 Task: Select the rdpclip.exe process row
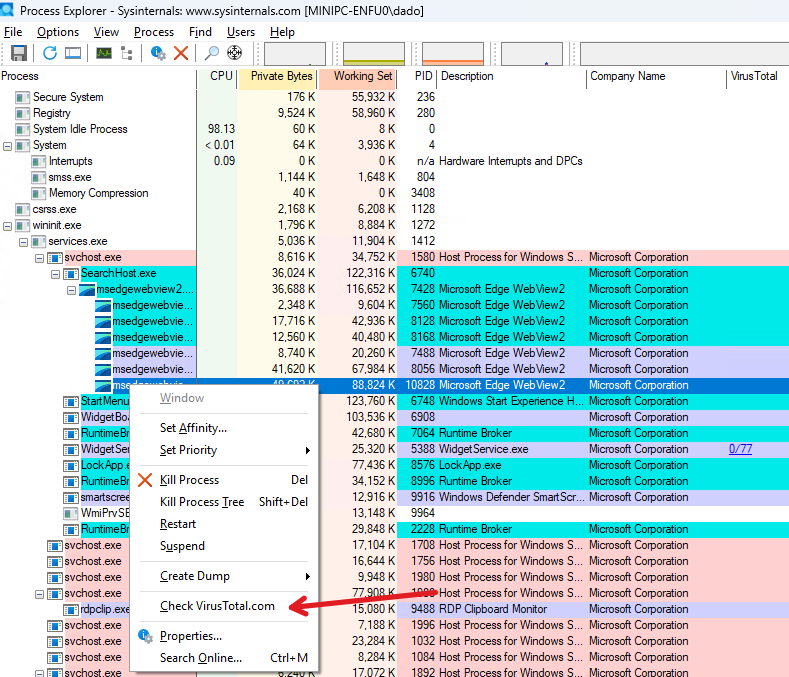[105, 609]
